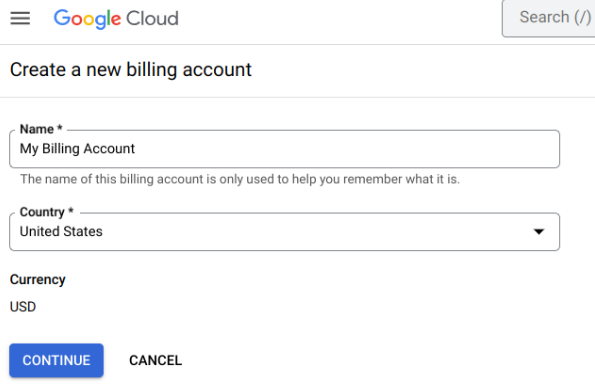Viewport: 595px width, 392px height.
Task: Click the Currency label
Action: 38,280
